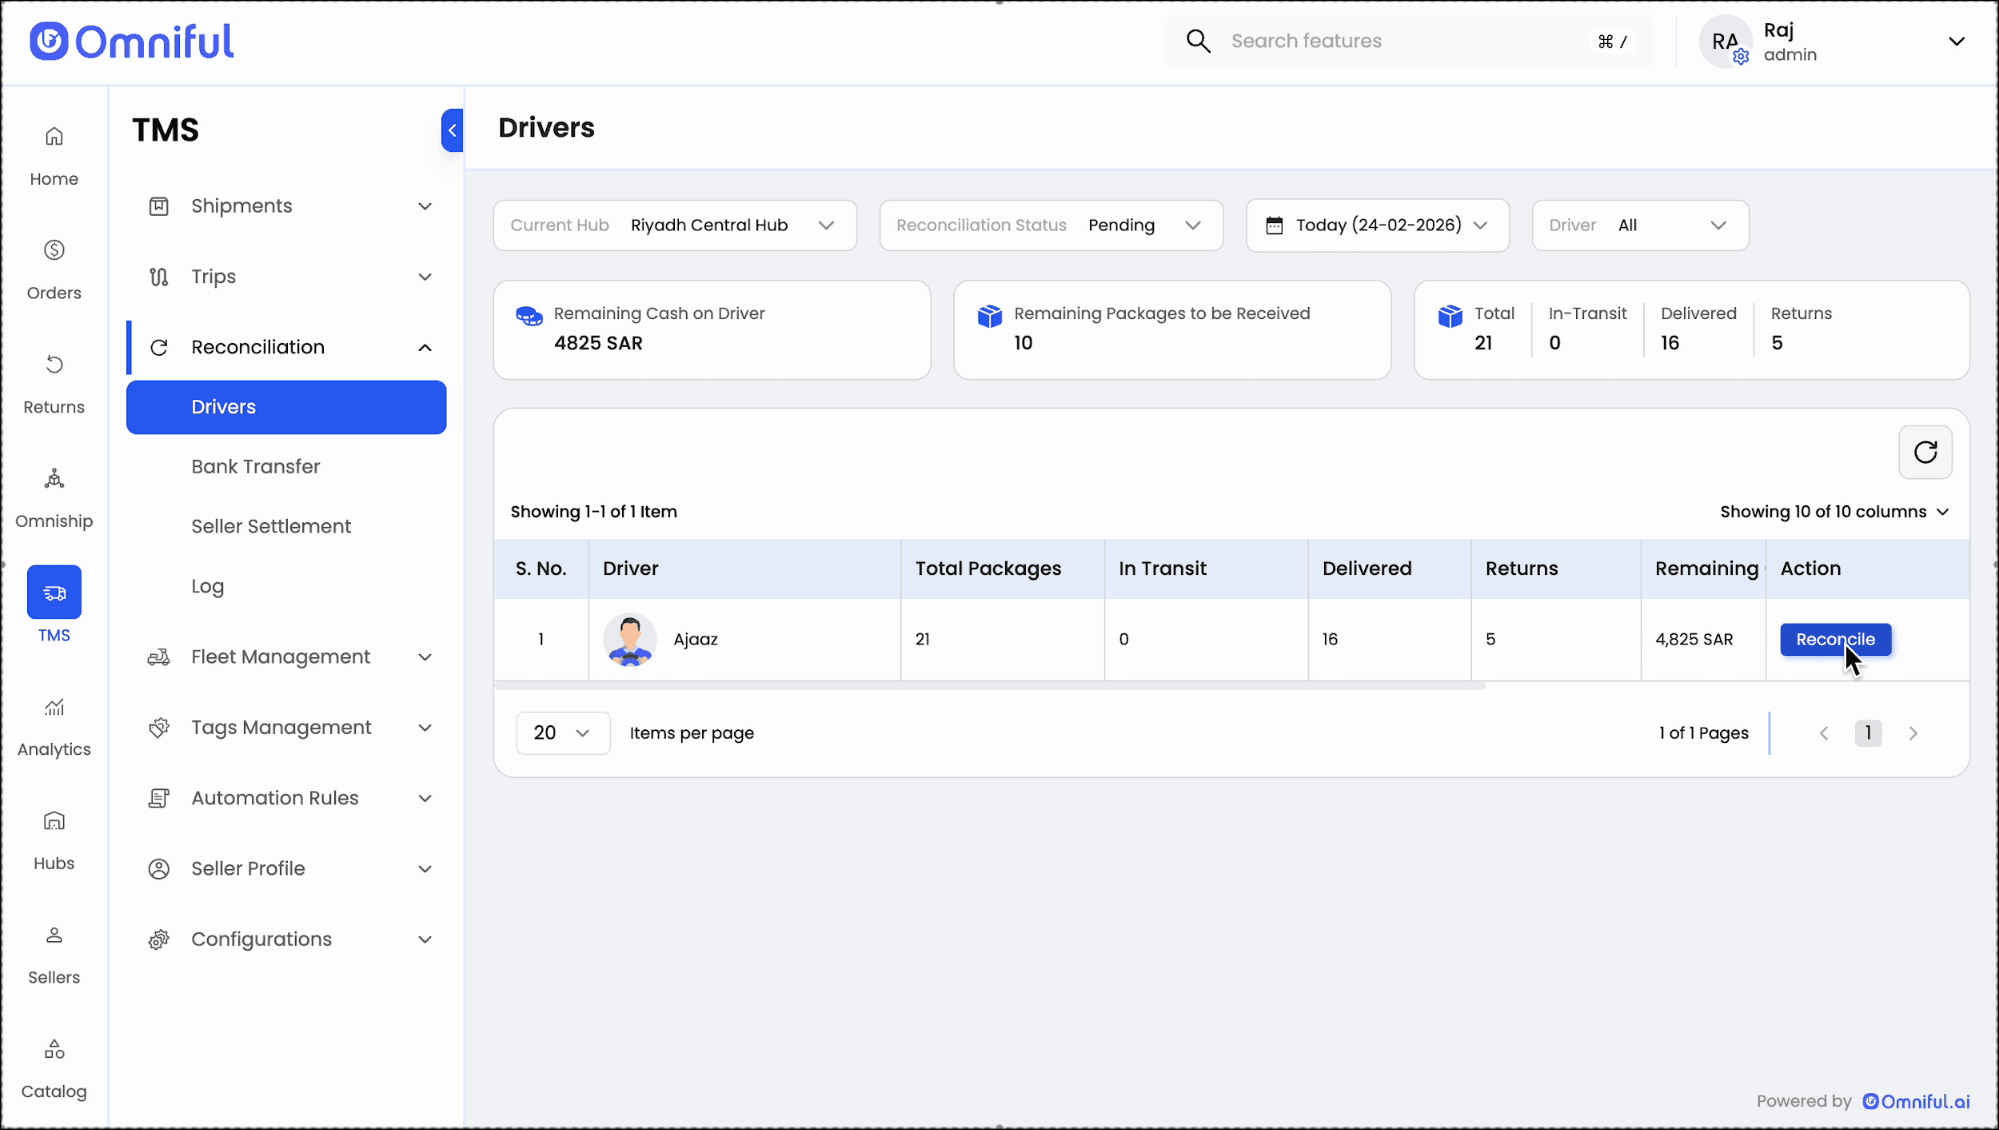Open the Seller Settlement submenu item
This screenshot has height=1130, width=1999.
point(271,526)
